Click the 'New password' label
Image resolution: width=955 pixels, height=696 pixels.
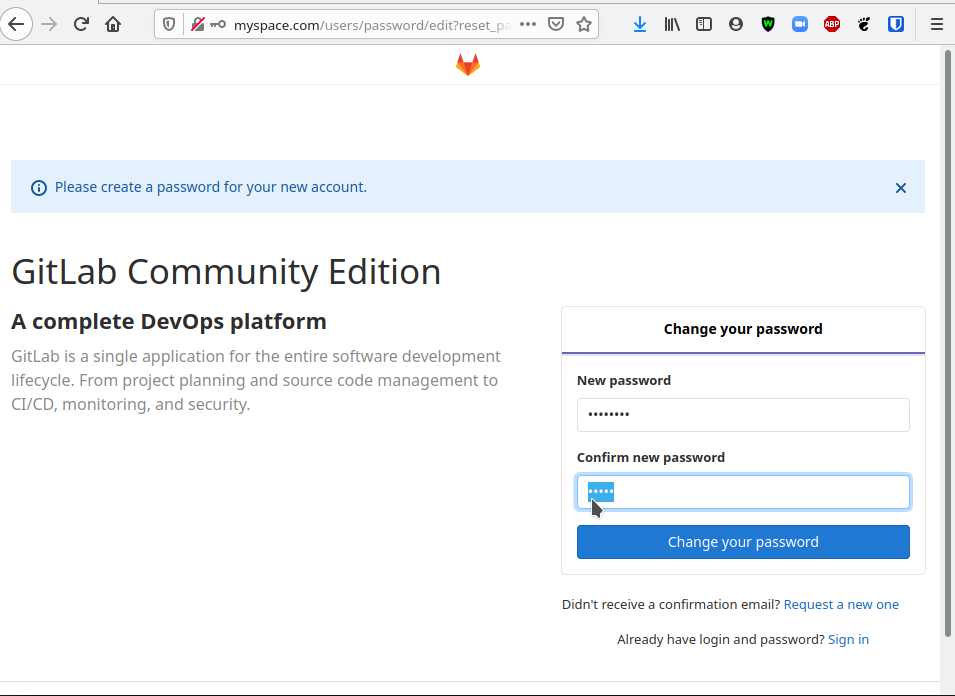click(624, 381)
